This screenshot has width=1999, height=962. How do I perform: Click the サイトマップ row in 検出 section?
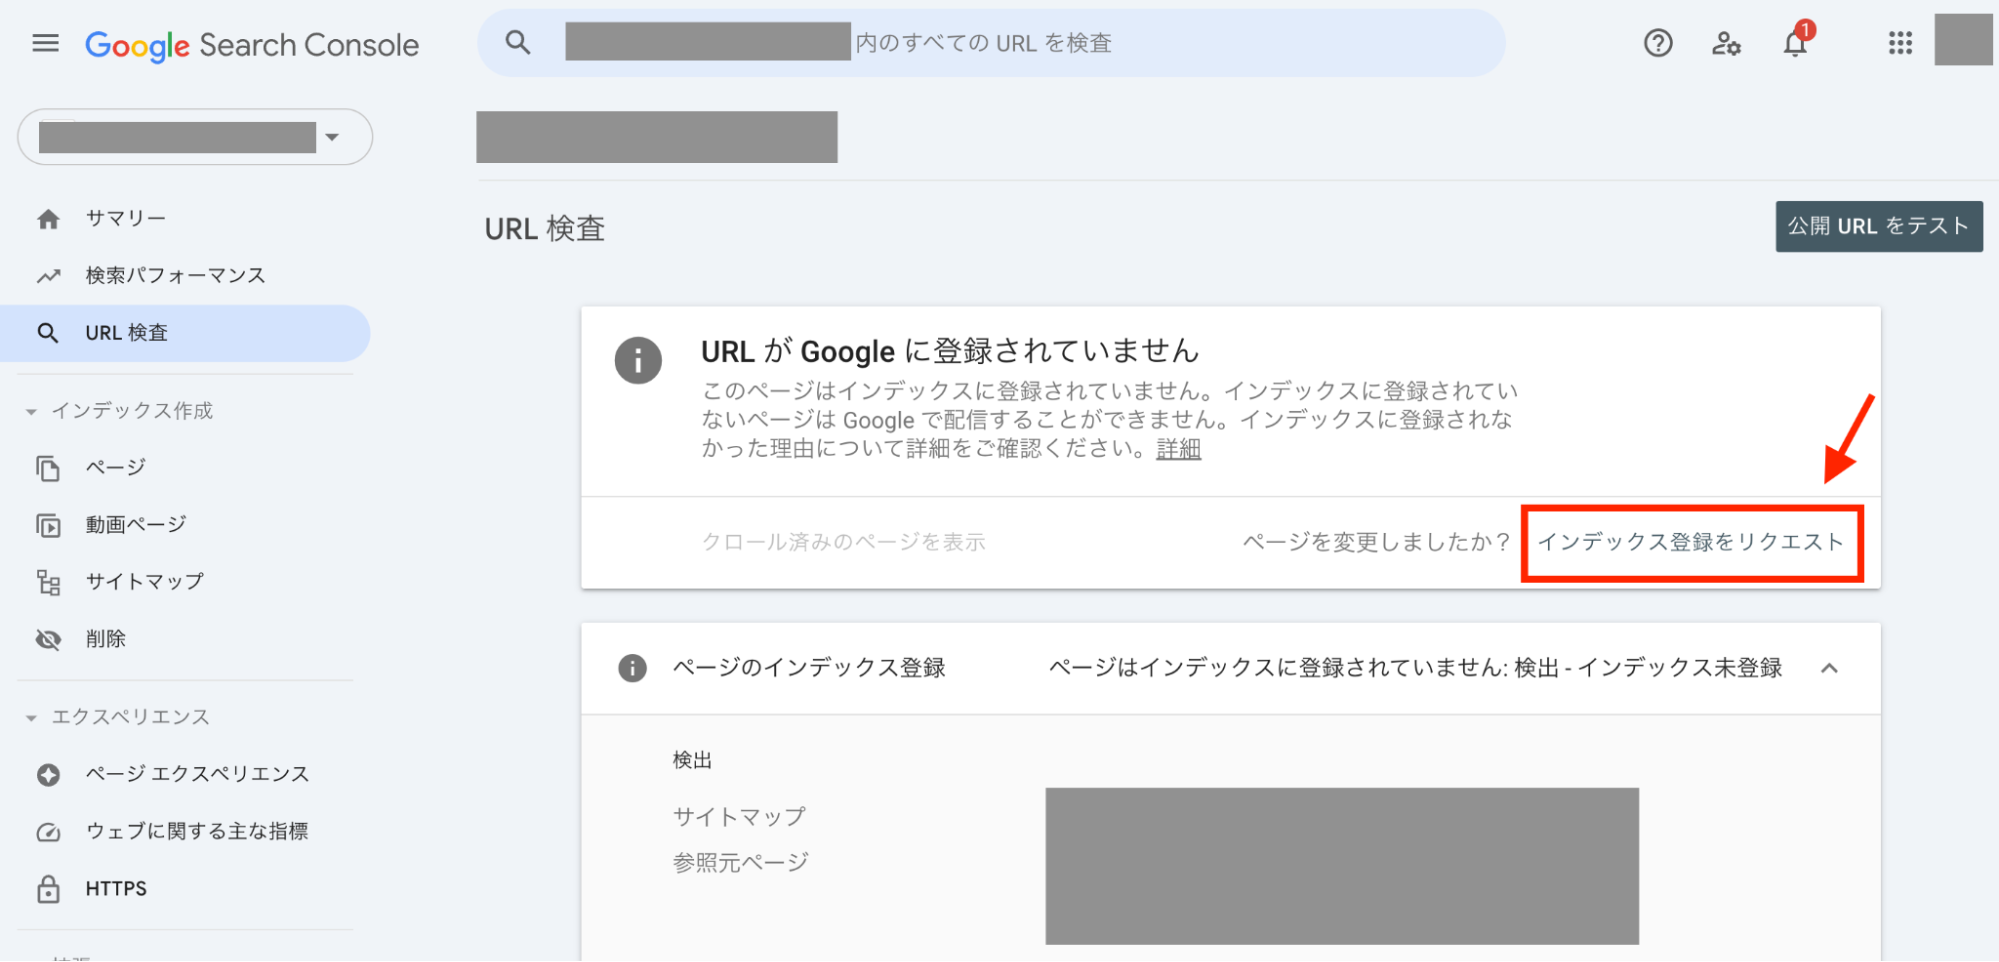(x=739, y=817)
